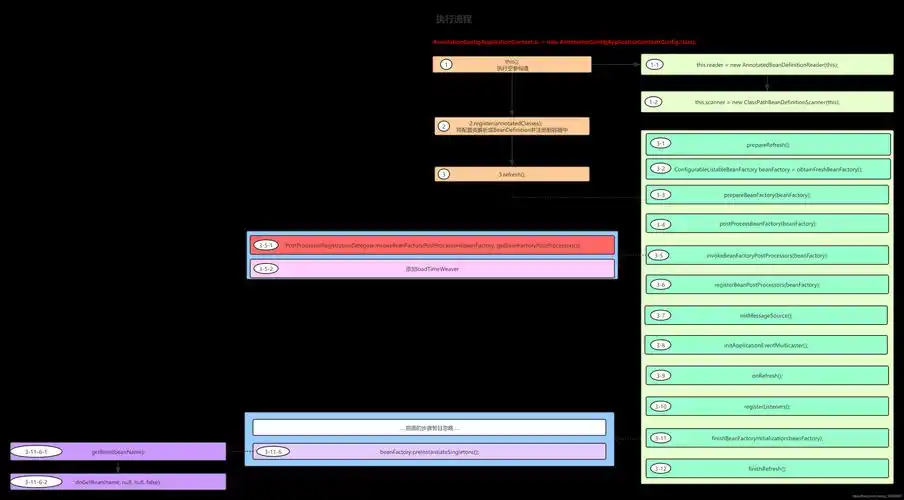Click the initApplicationEventMulticaster() node
Image resolution: width=904 pixels, height=500 pixels.
pyautogui.click(x=766, y=345)
